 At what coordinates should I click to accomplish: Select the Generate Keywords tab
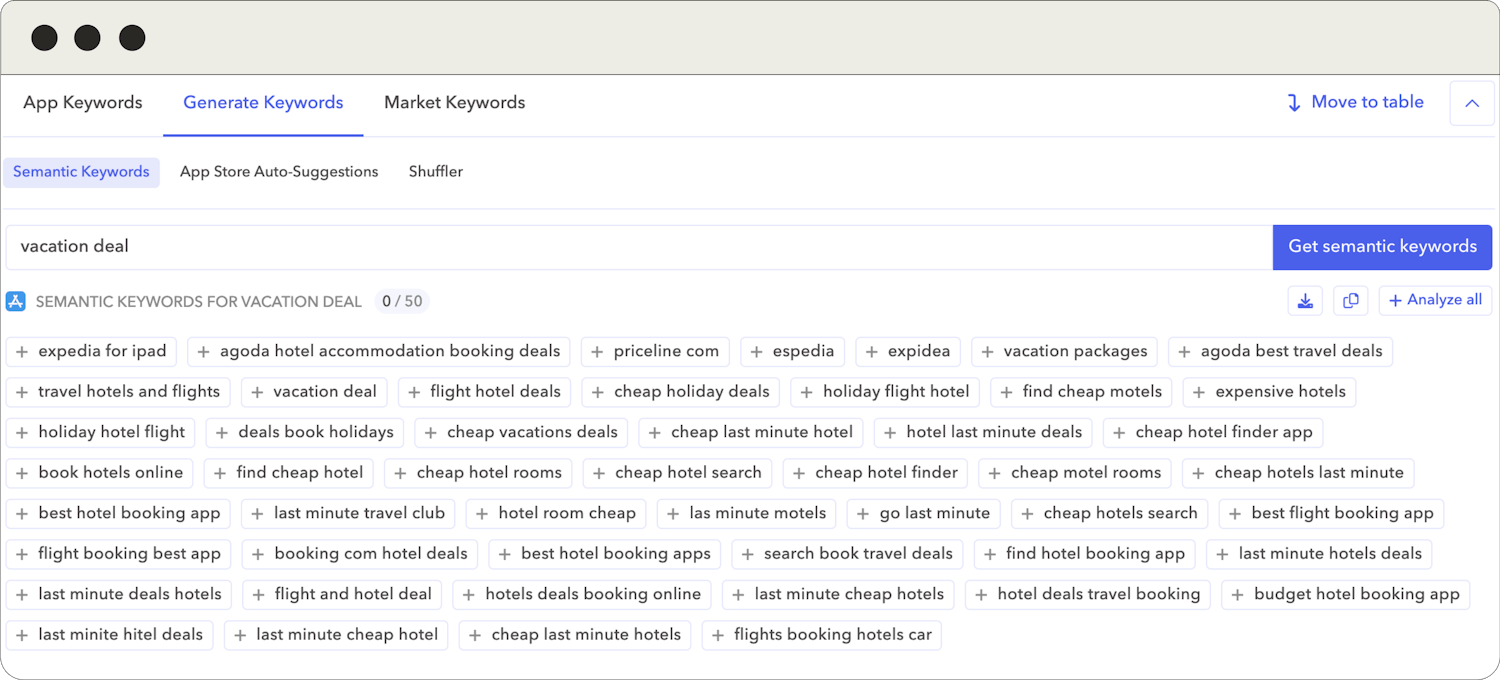pos(263,103)
